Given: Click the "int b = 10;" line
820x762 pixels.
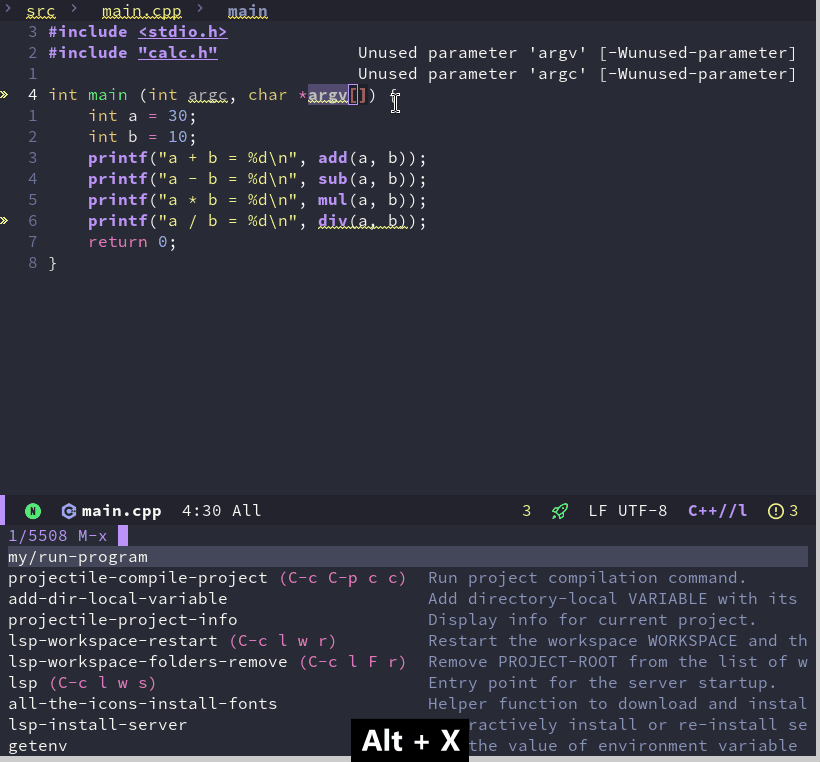Looking at the screenshot, I should (142, 137).
